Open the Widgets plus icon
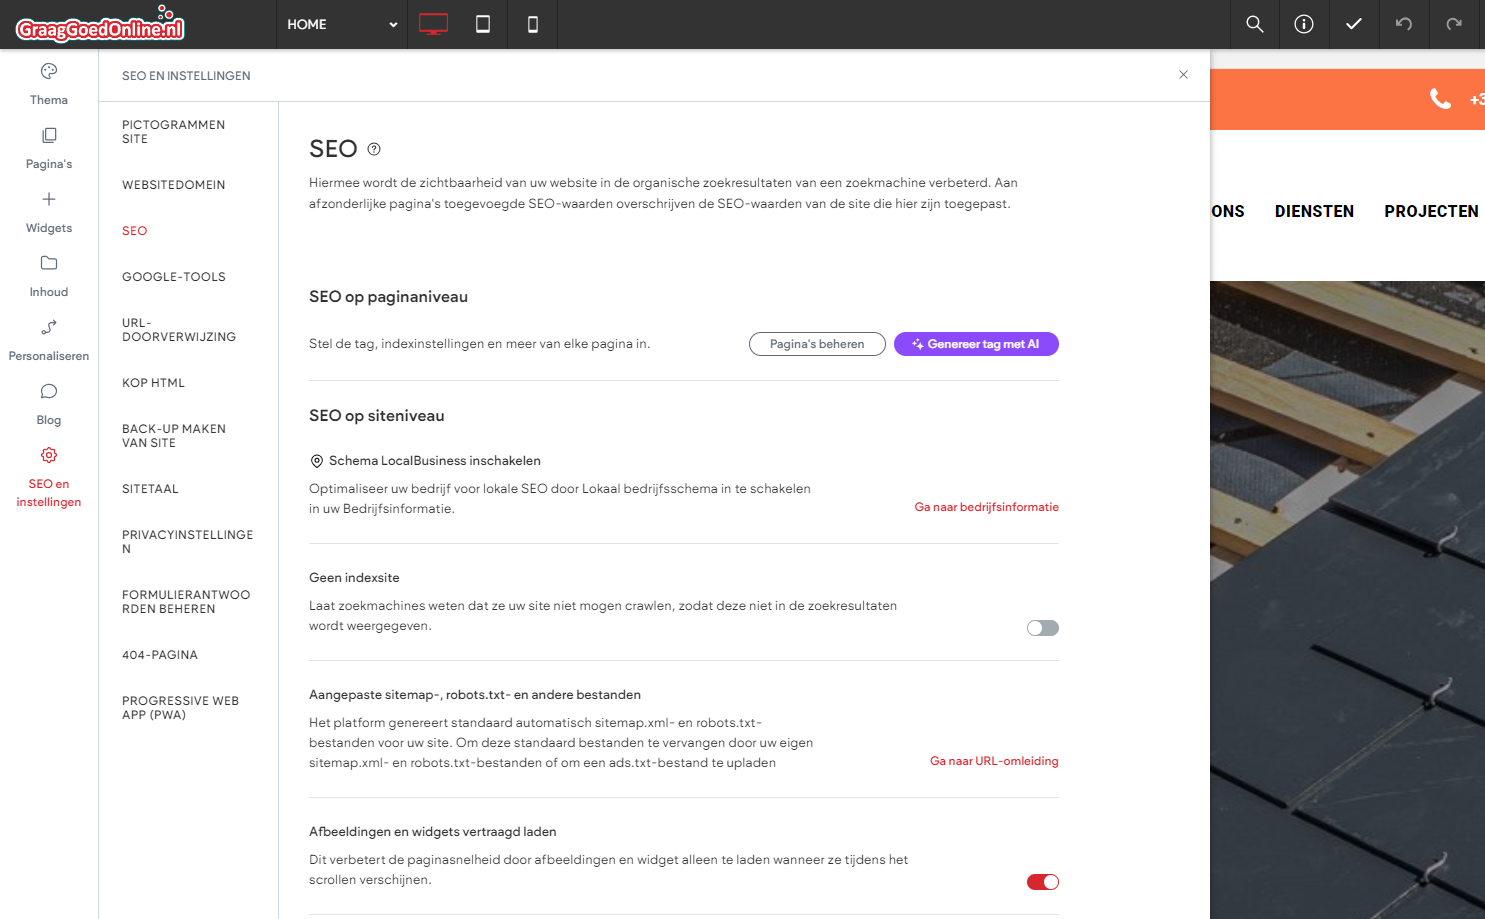 click(49, 199)
